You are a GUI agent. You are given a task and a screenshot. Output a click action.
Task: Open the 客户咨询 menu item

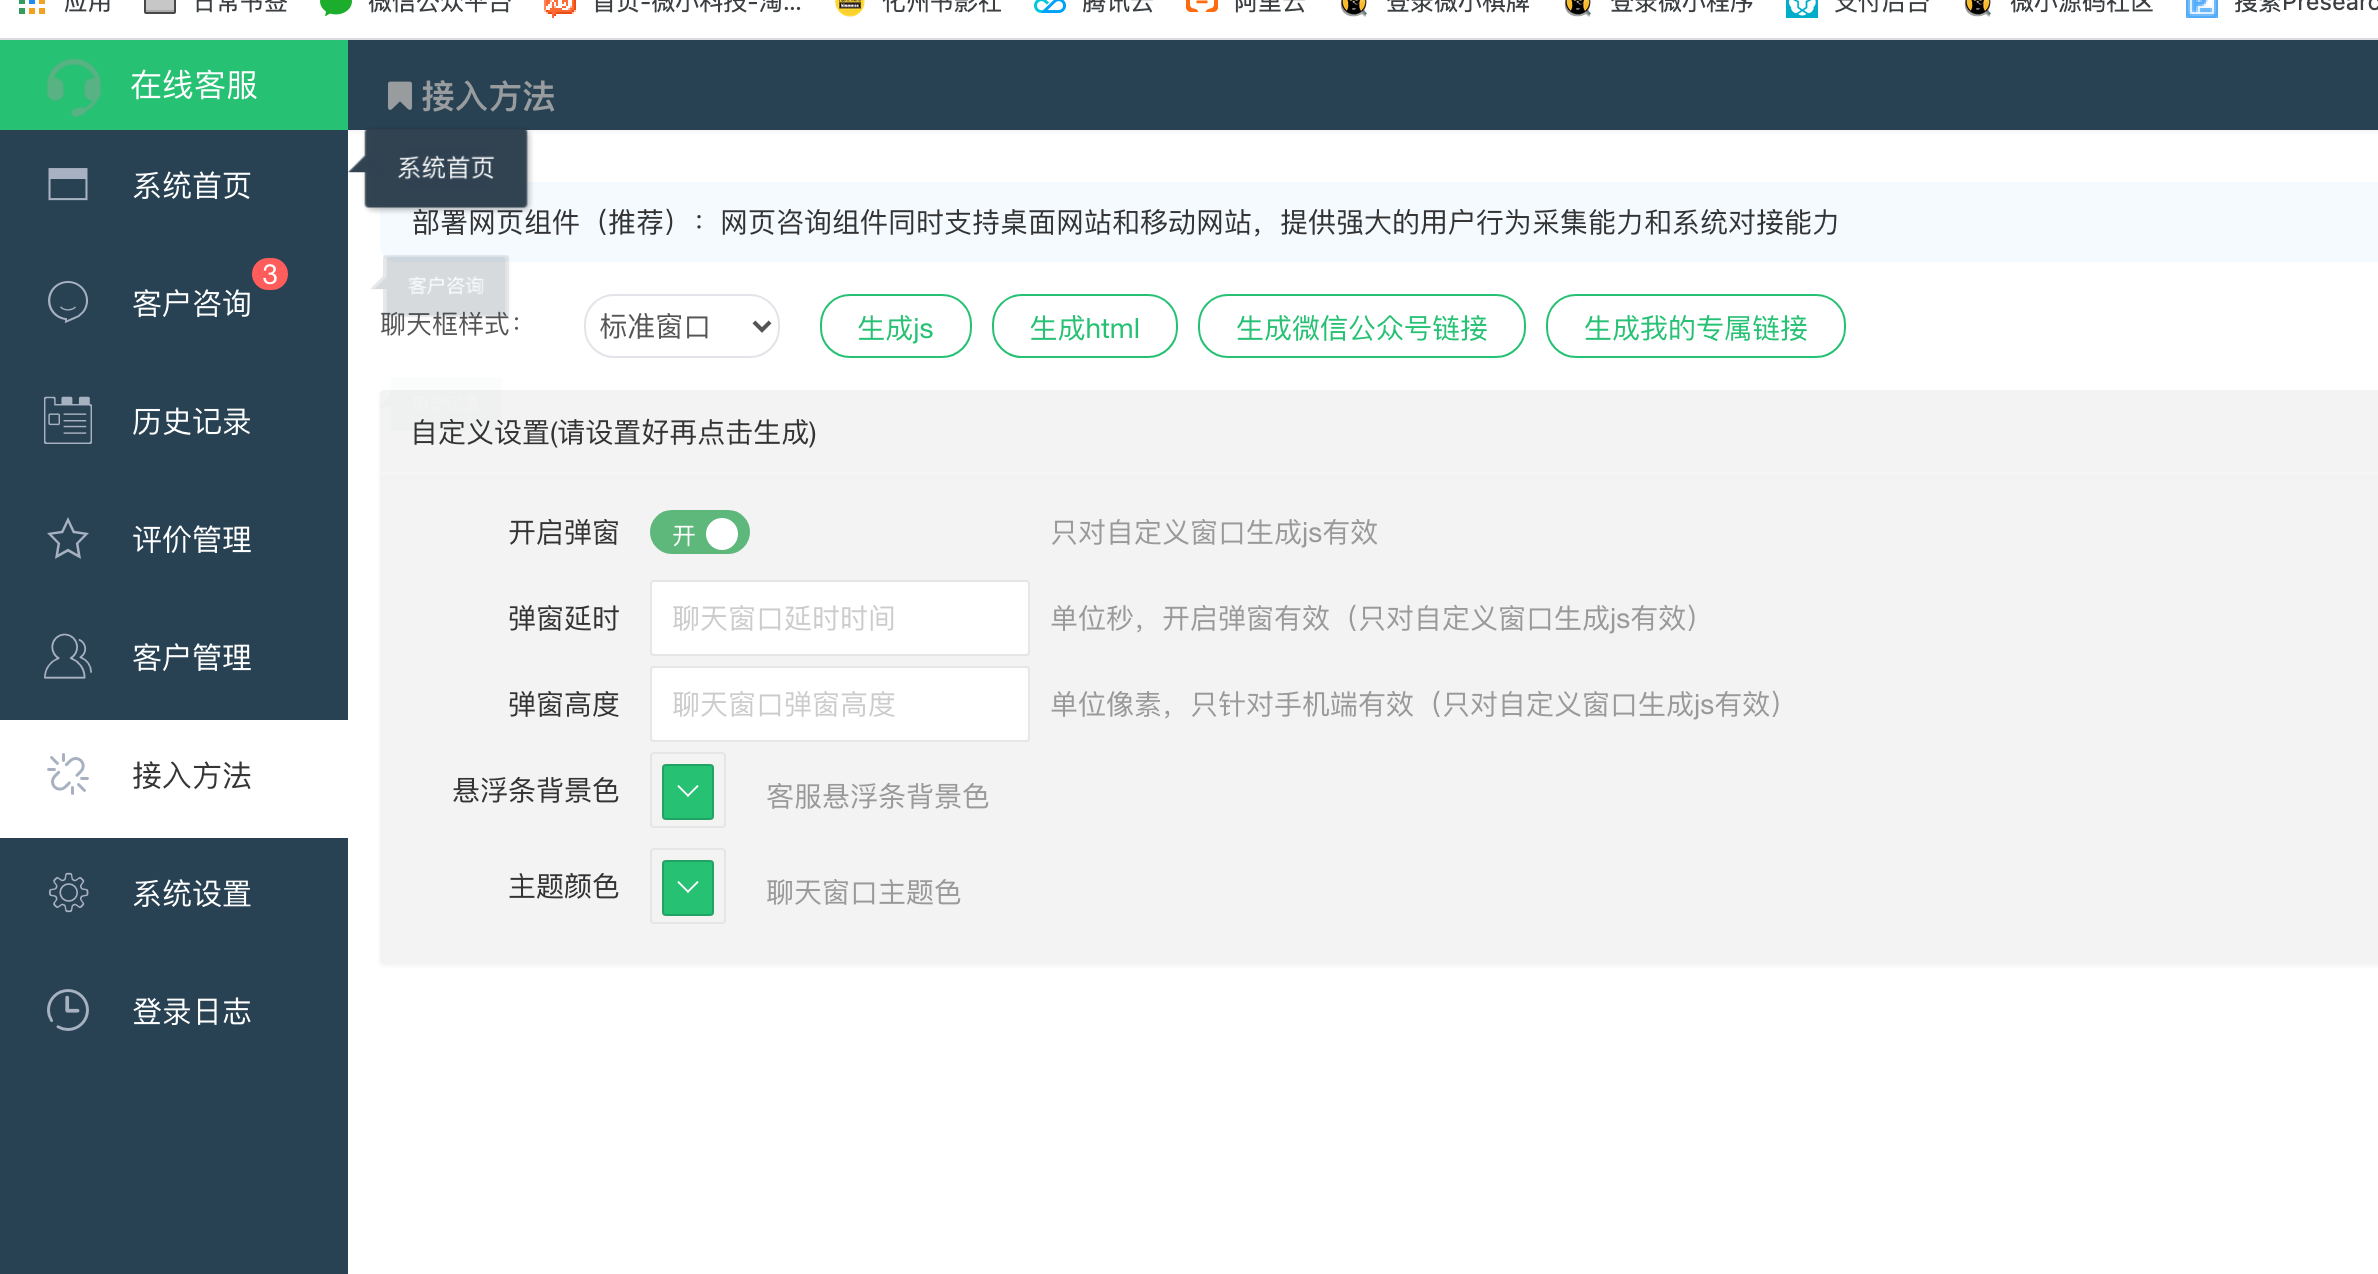(174, 302)
